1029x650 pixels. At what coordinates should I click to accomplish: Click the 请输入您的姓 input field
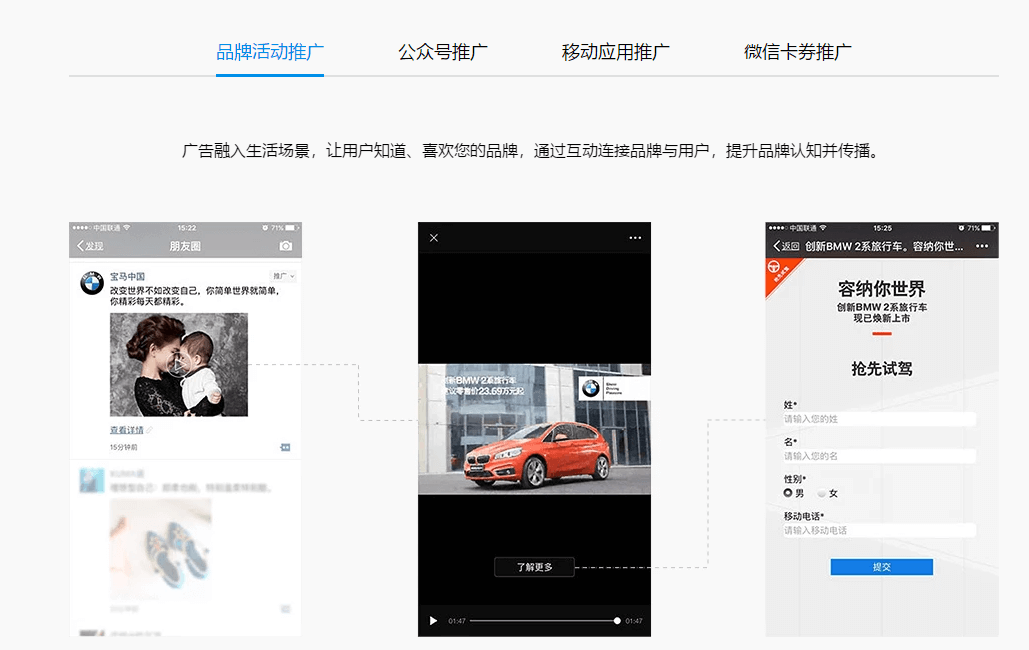[879, 419]
